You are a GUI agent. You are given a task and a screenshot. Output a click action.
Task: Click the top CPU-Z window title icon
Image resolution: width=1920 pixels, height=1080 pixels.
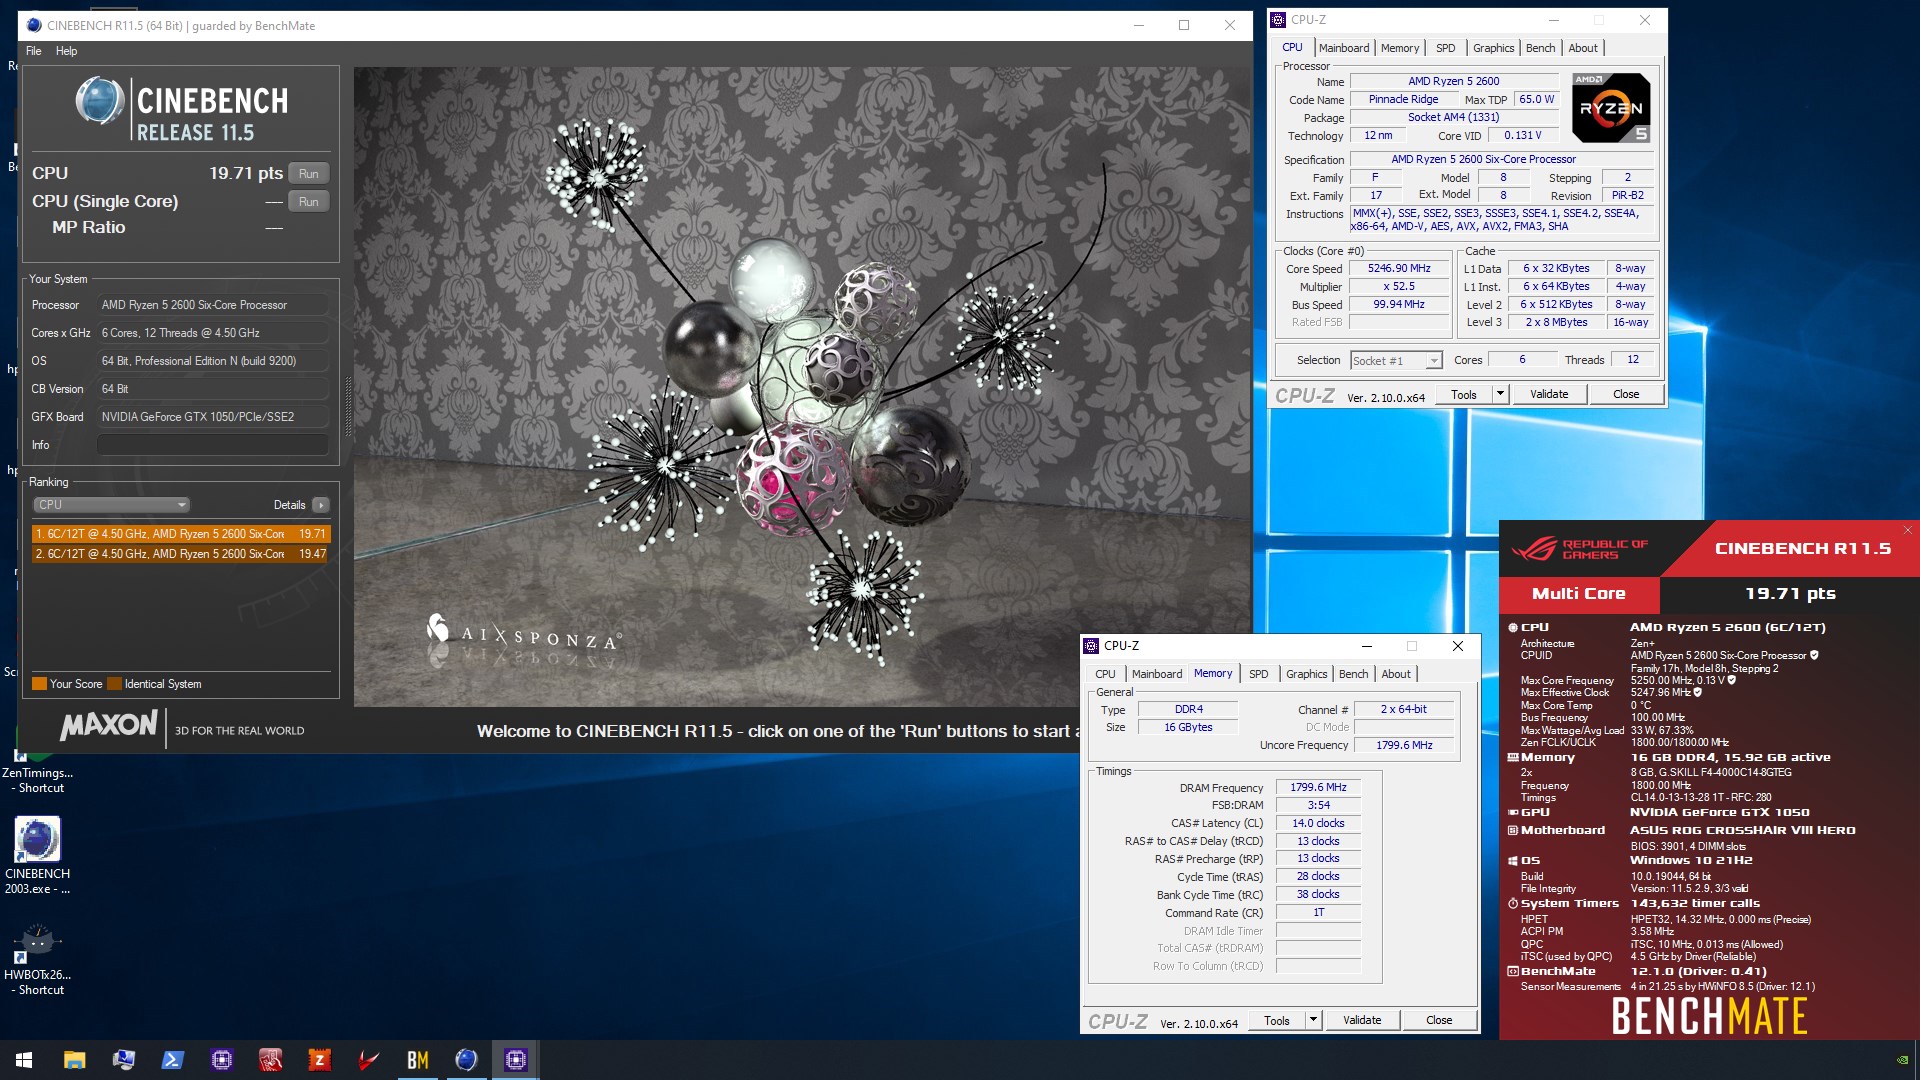(1278, 19)
